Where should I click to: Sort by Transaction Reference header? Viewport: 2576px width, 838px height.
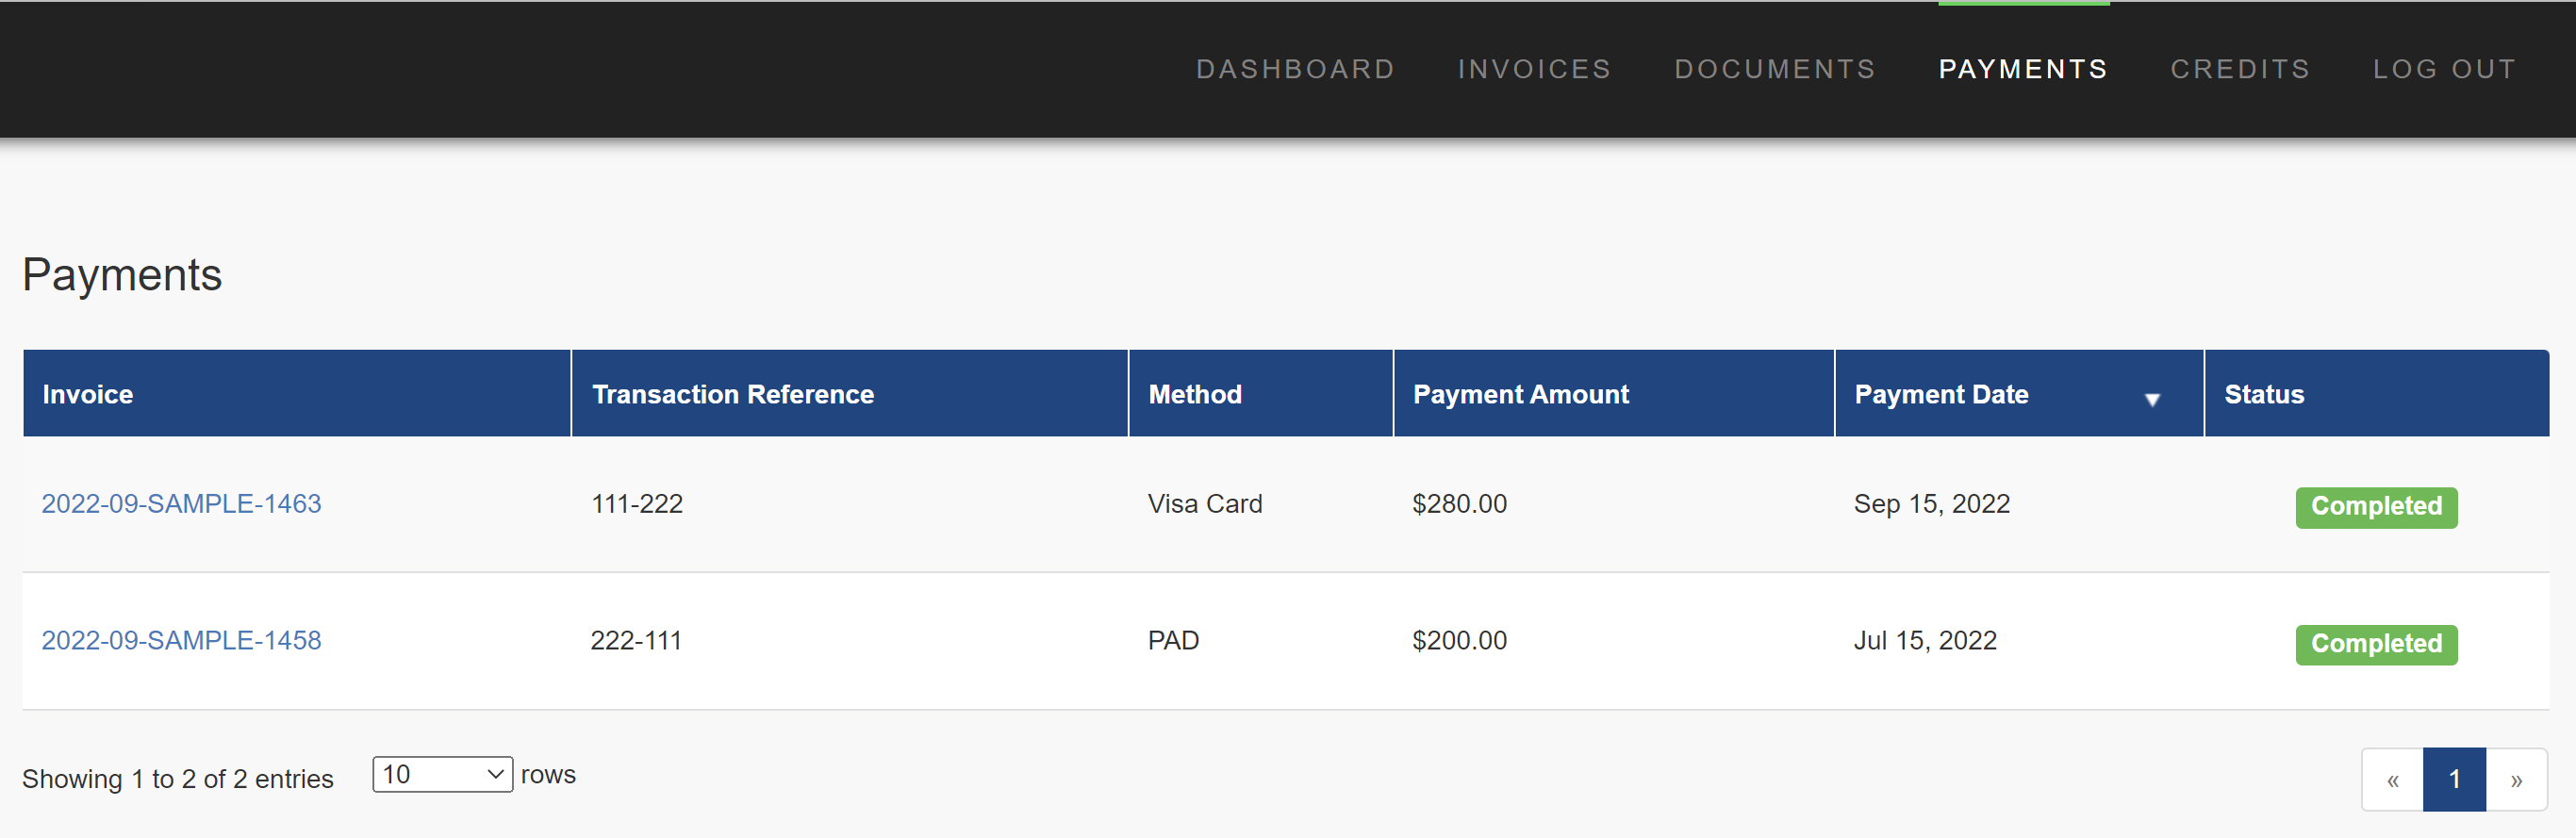point(849,394)
